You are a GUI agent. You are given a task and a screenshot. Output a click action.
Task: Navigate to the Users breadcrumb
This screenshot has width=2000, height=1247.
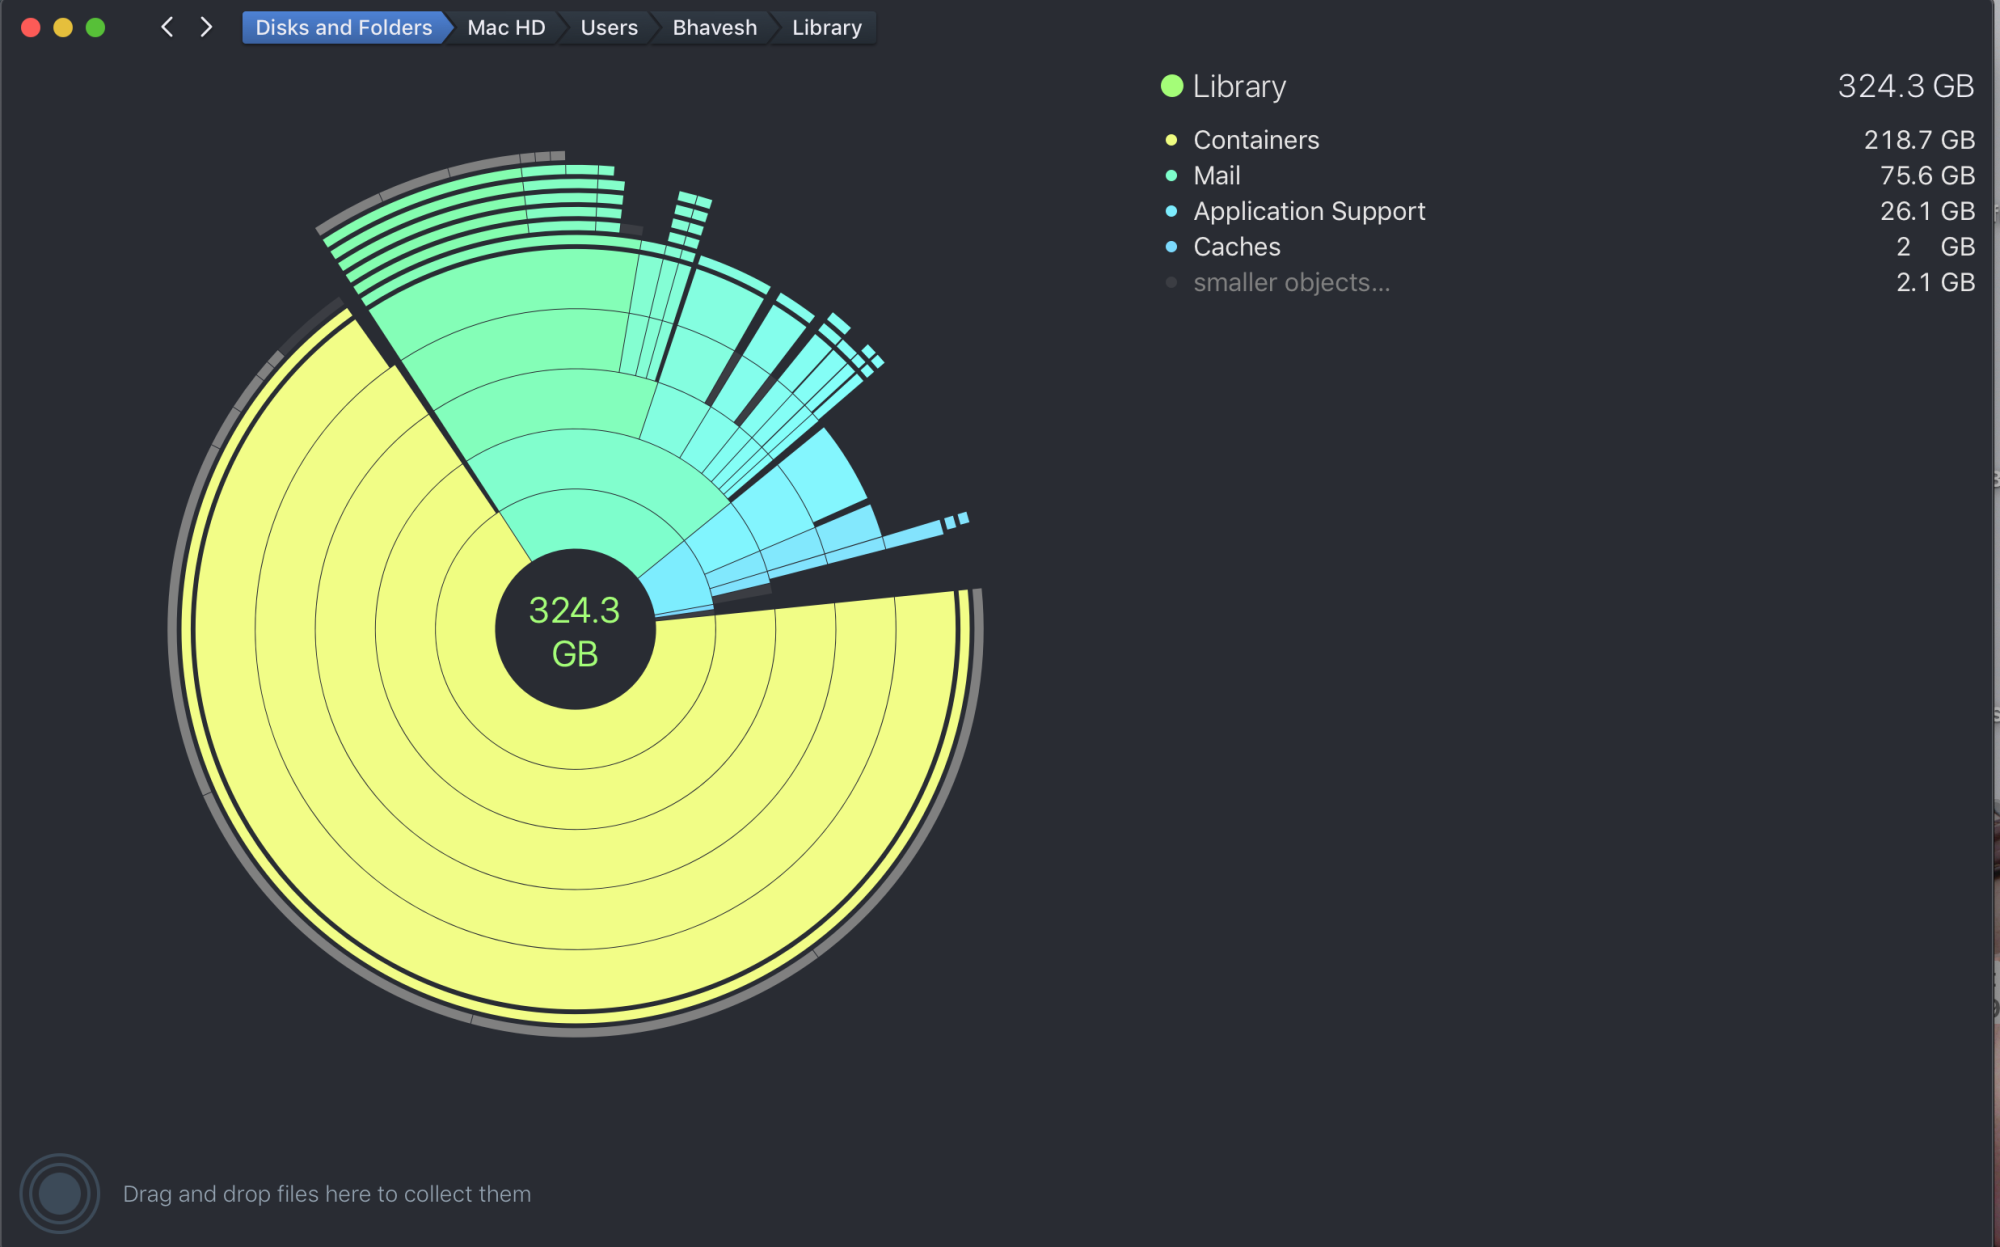click(x=608, y=28)
